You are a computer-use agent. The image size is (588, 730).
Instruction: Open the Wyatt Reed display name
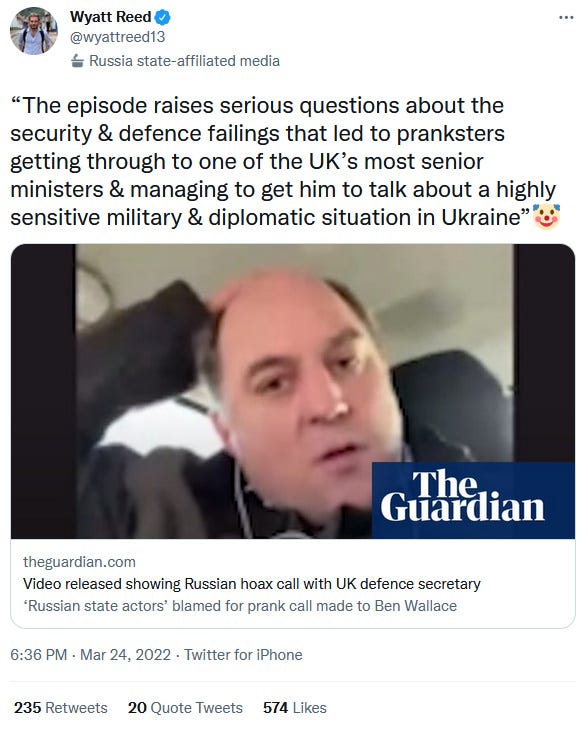click(x=110, y=17)
